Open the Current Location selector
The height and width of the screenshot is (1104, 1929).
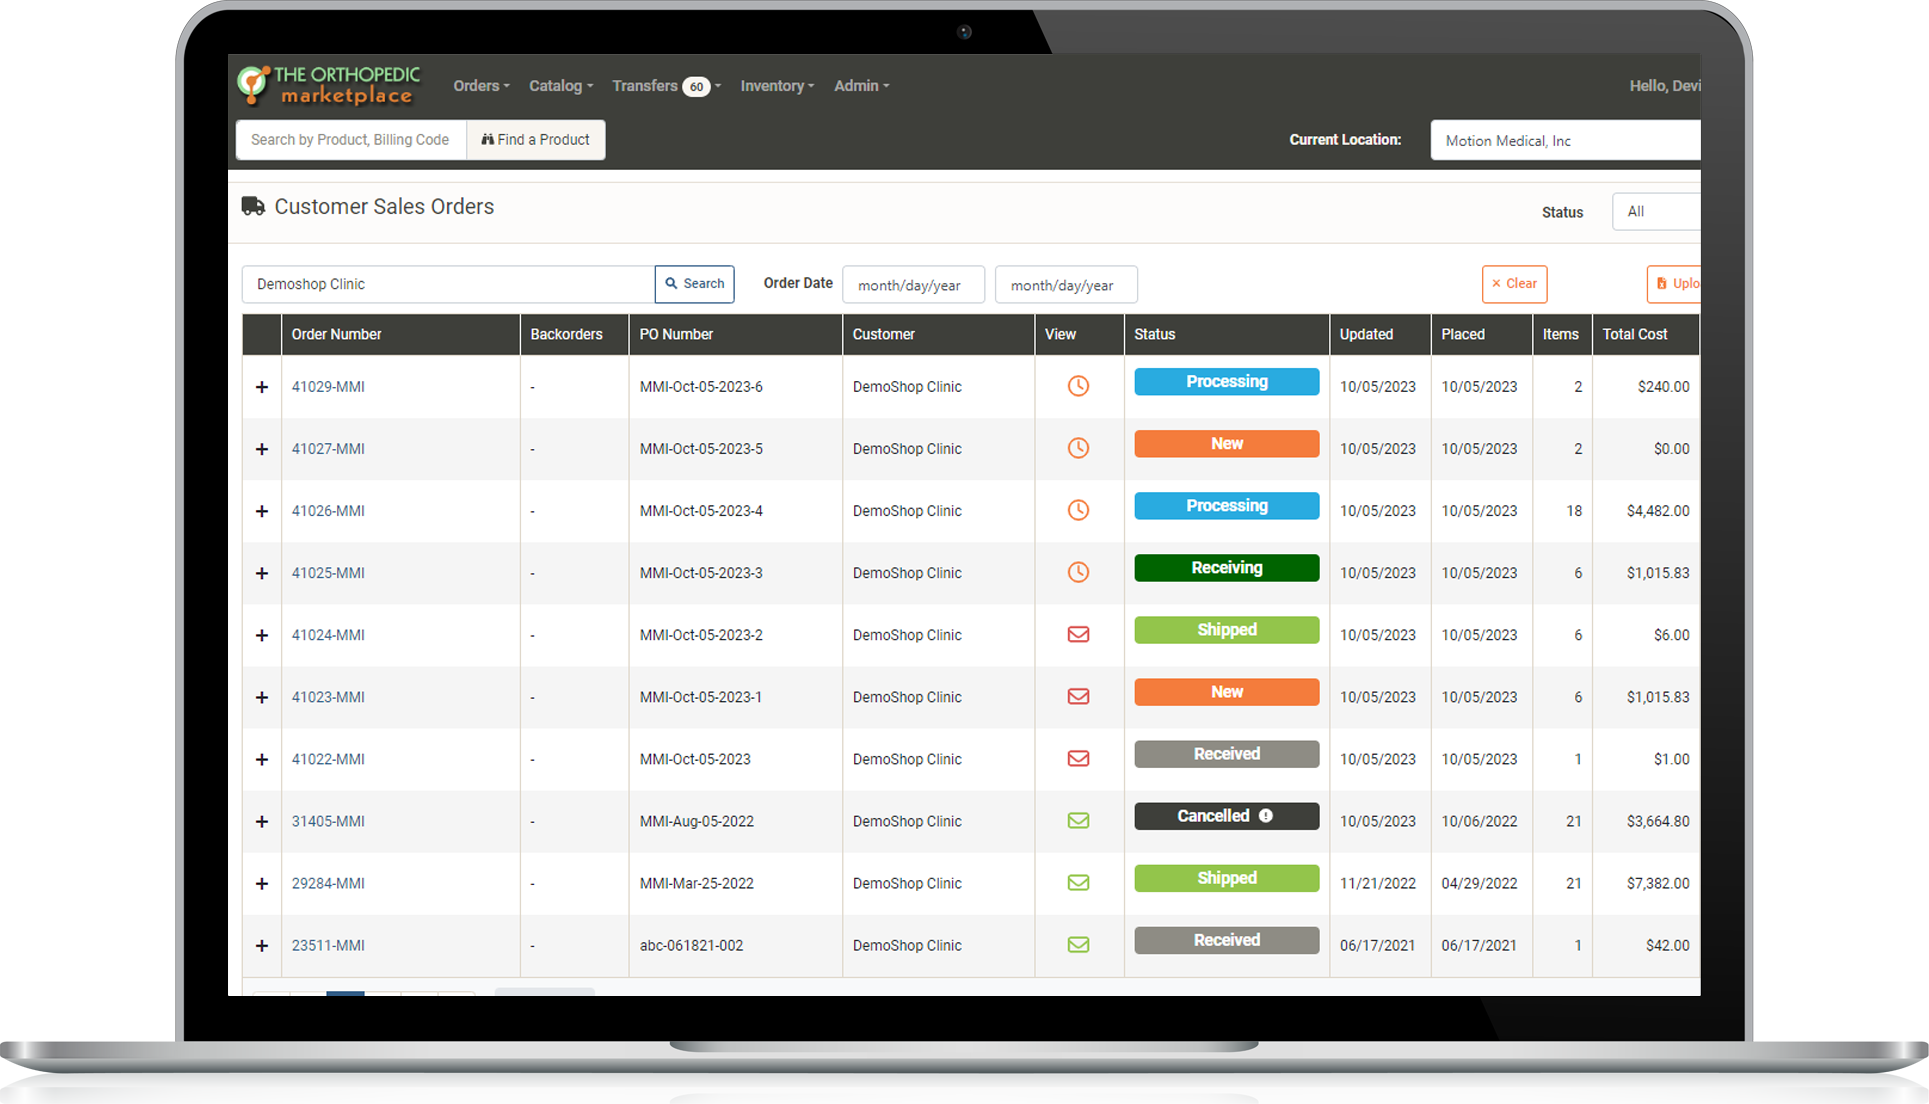click(1565, 140)
